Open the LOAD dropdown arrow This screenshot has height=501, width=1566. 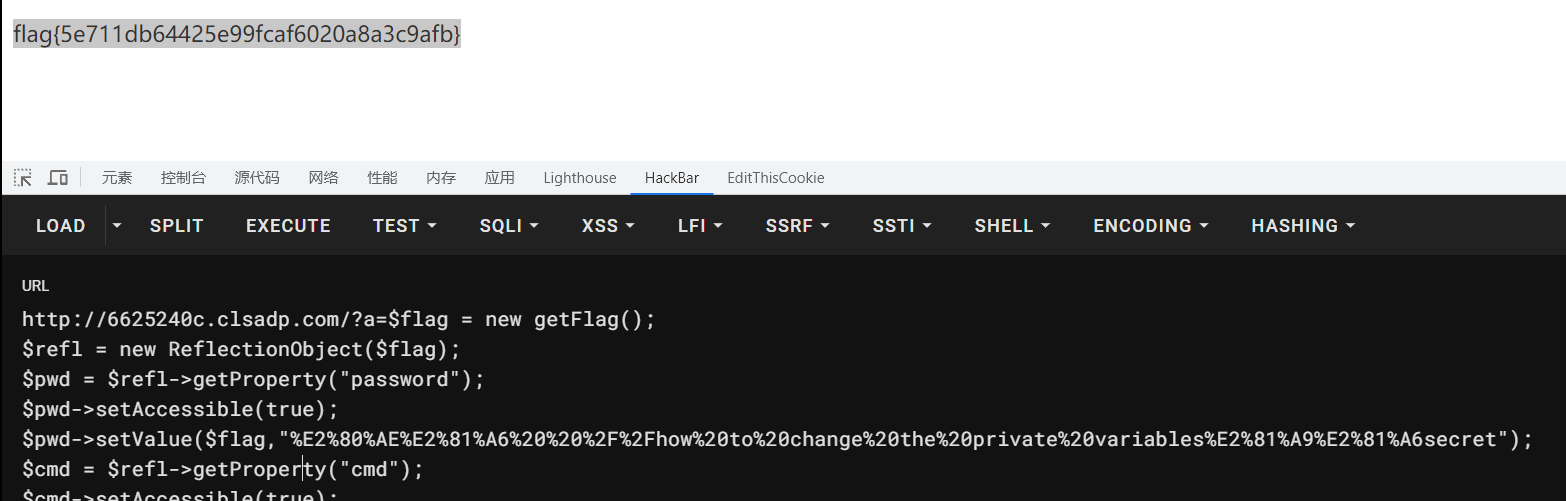pos(117,226)
